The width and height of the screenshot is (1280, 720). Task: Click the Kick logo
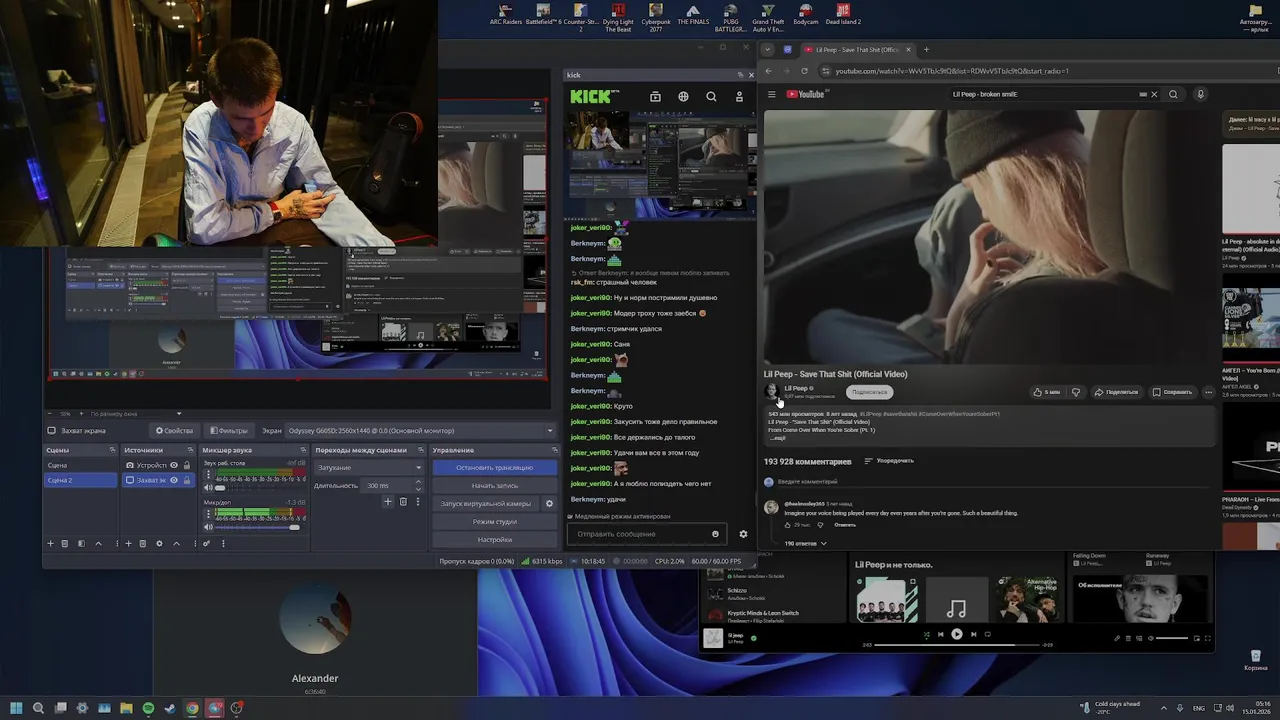tap(592, 97)
